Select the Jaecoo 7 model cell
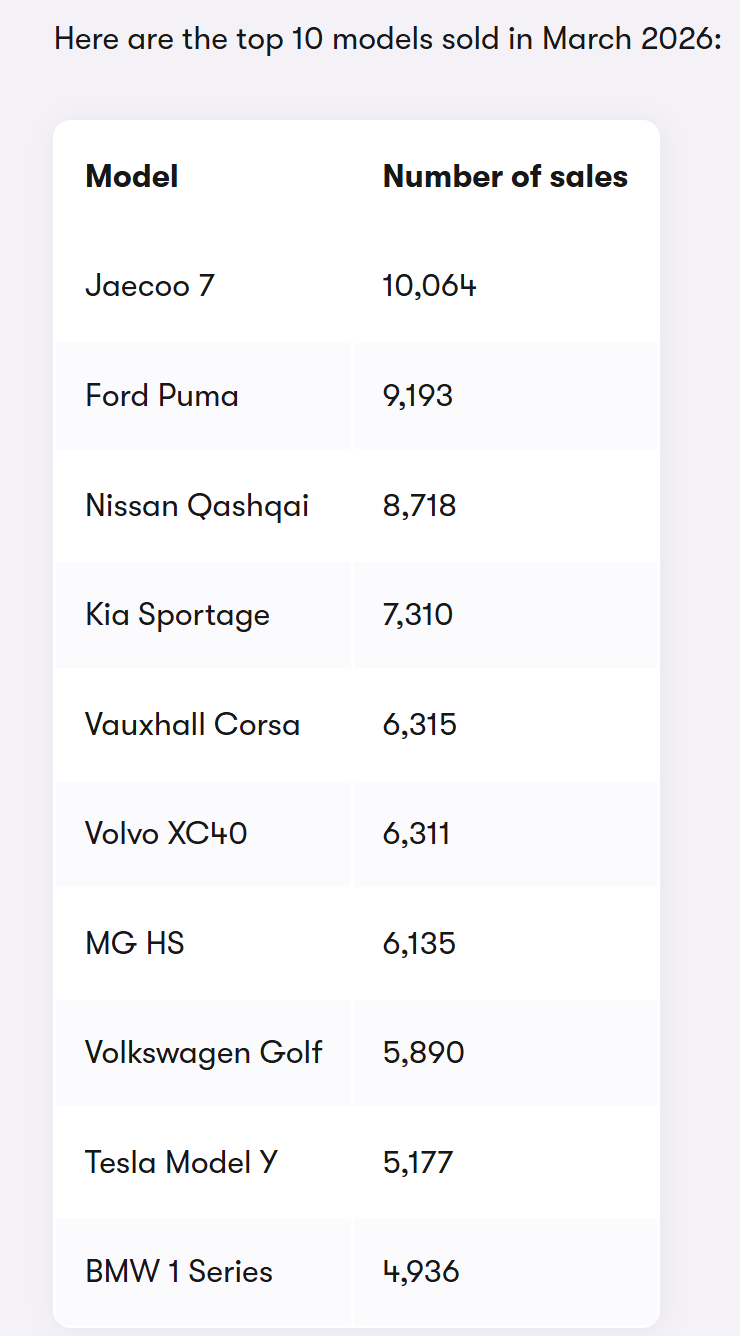740x1336 pixels. (150, 286)
